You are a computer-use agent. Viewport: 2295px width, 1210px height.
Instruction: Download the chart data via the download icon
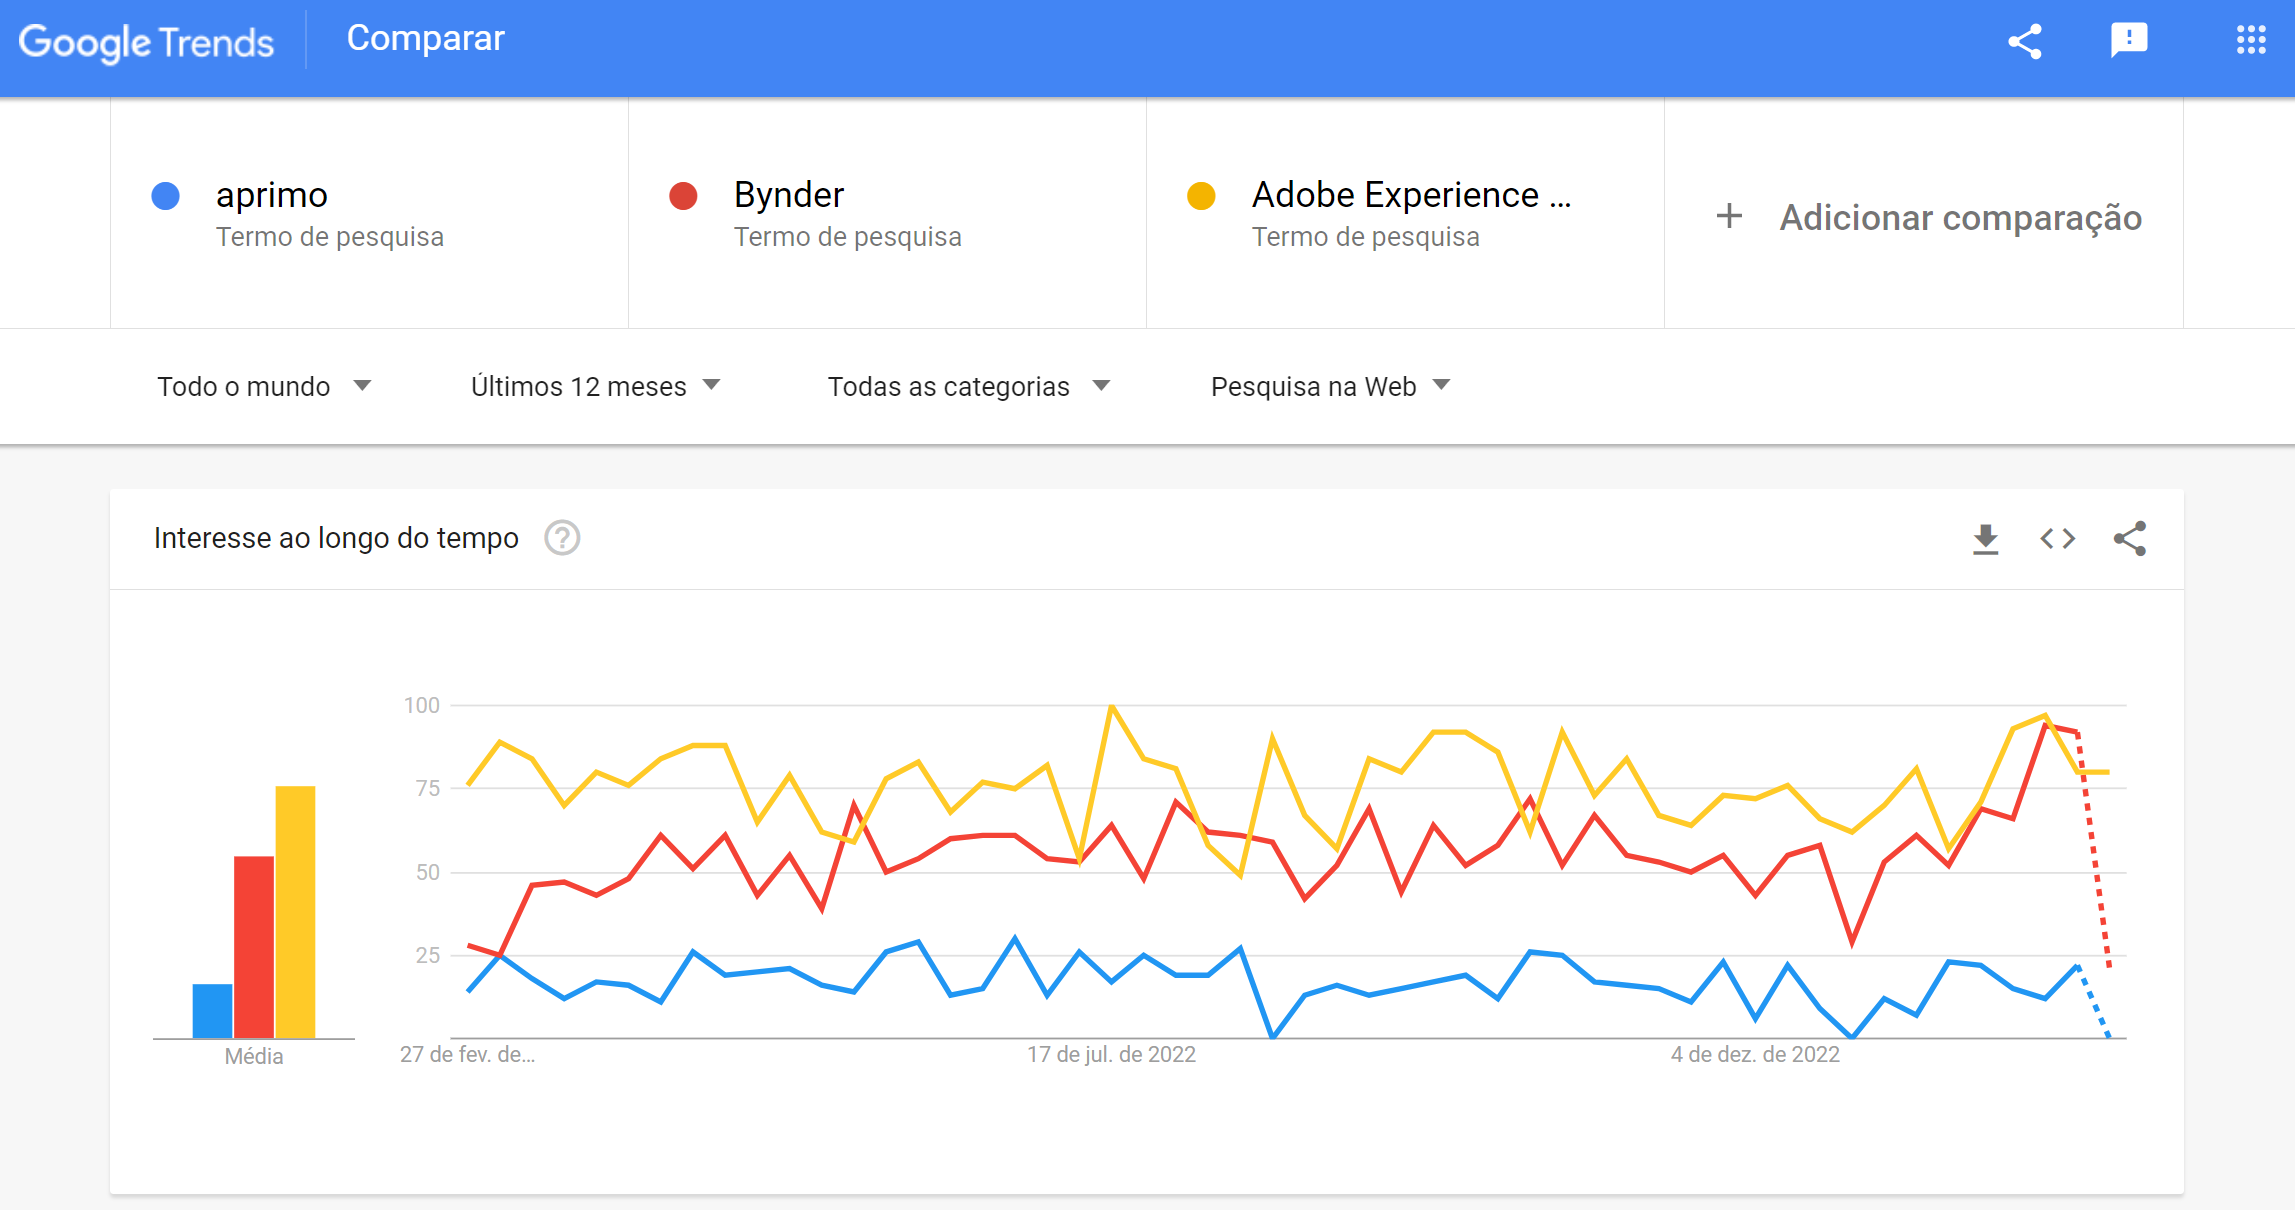coord(1986,538)
